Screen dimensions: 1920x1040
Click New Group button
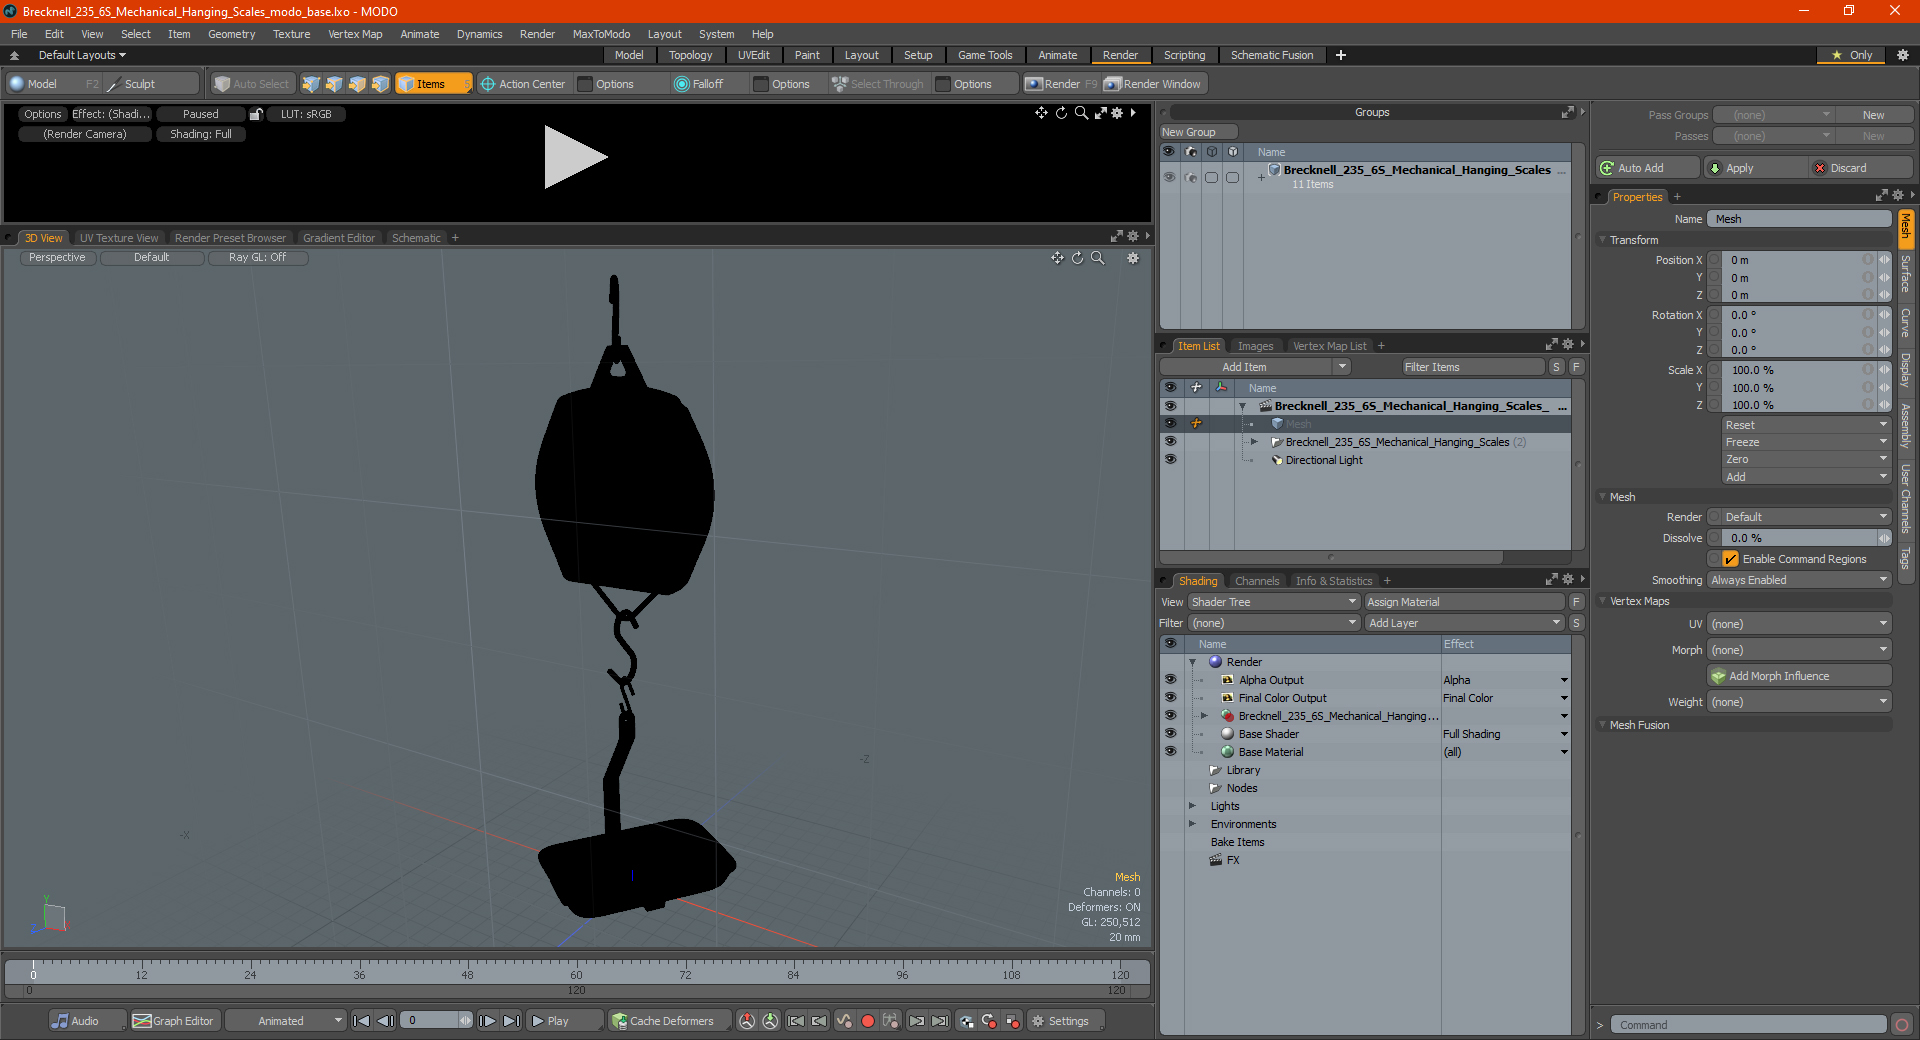[x=1198, y=132]
